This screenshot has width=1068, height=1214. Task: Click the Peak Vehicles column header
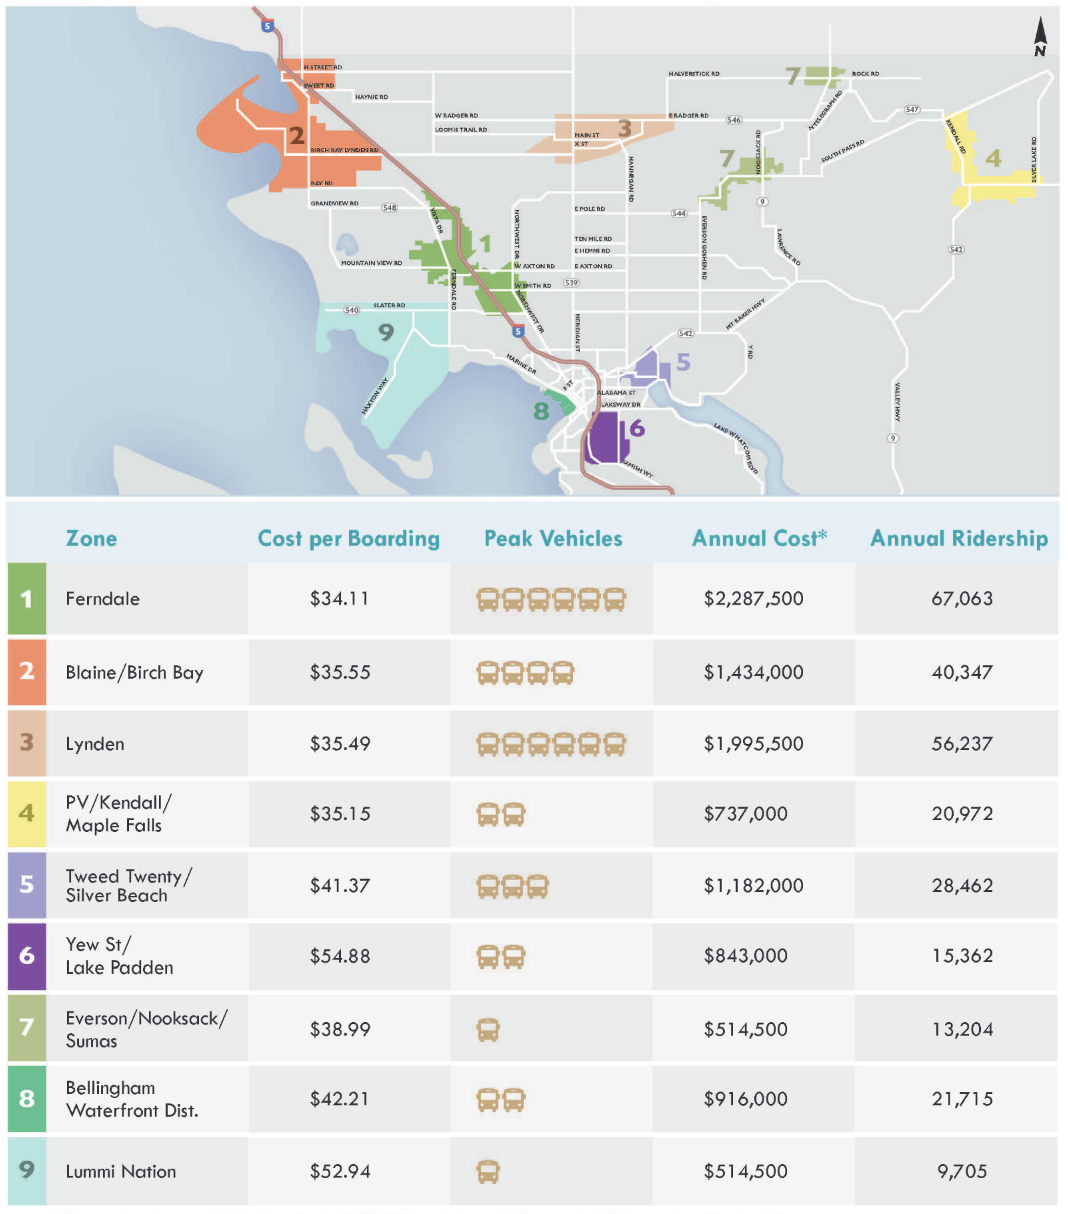[x=553, y=539]
